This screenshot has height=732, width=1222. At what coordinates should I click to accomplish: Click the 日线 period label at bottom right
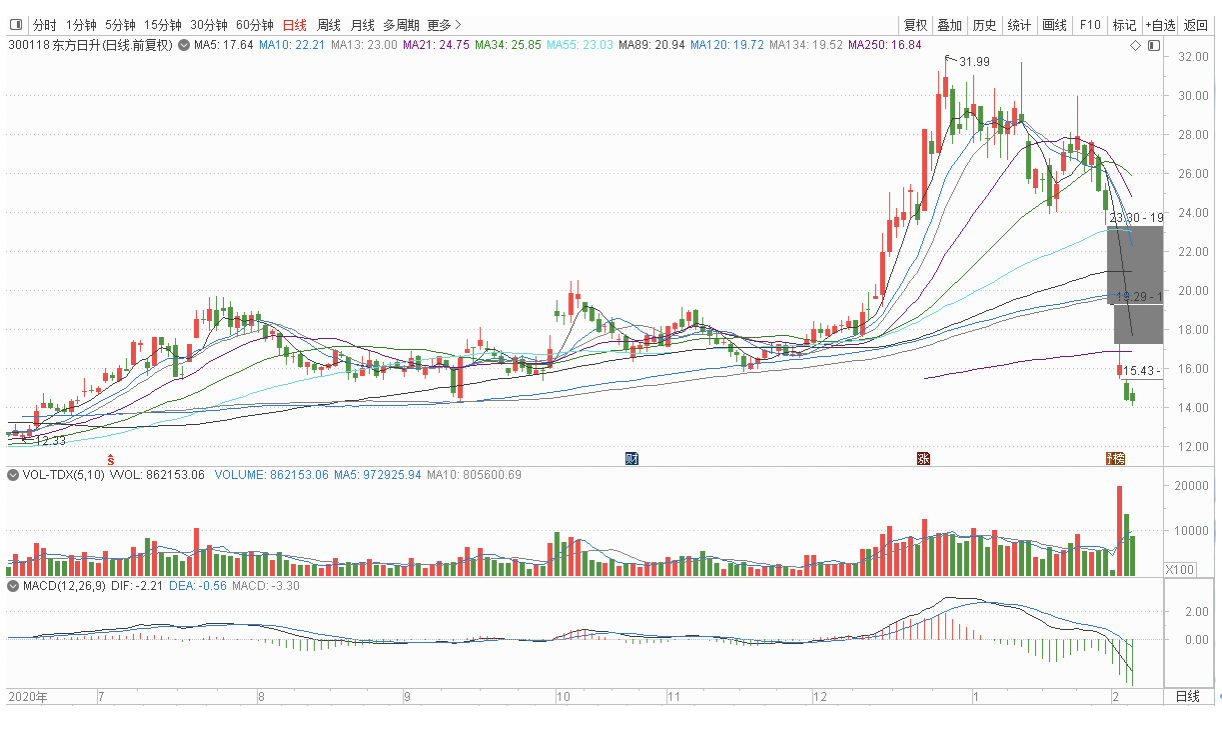[x=1187, y=696]
